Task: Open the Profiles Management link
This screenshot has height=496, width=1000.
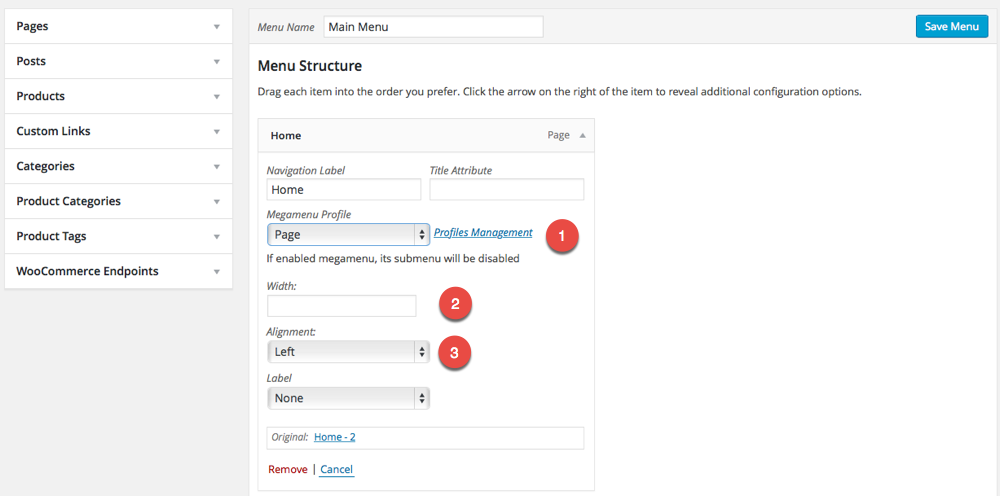Action: click(x=483, y=233)
